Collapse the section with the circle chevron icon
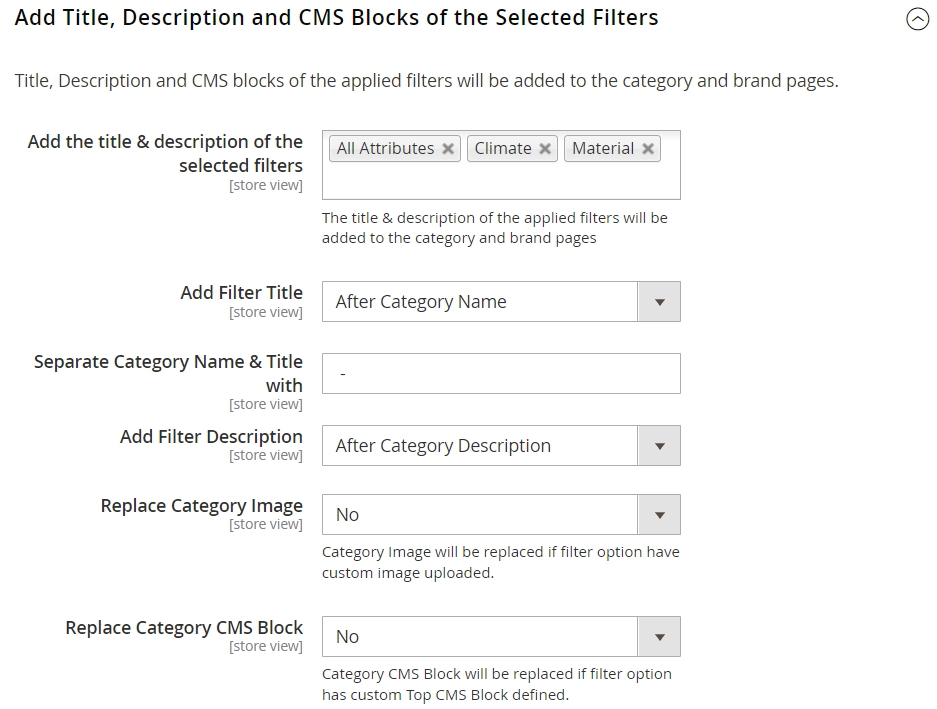 click(x=917, y=19)
